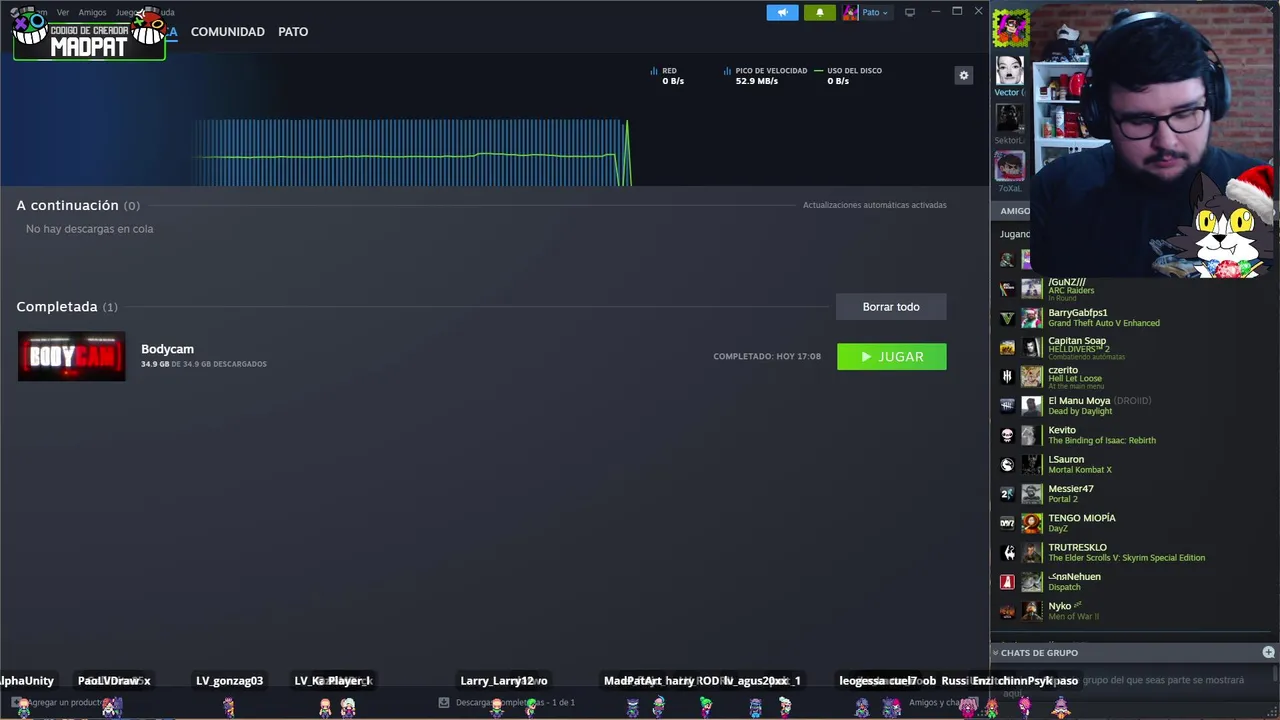Viewport: 1280px width, 720px height.
Task: Open the Bodycam title link
Action: 167,349
